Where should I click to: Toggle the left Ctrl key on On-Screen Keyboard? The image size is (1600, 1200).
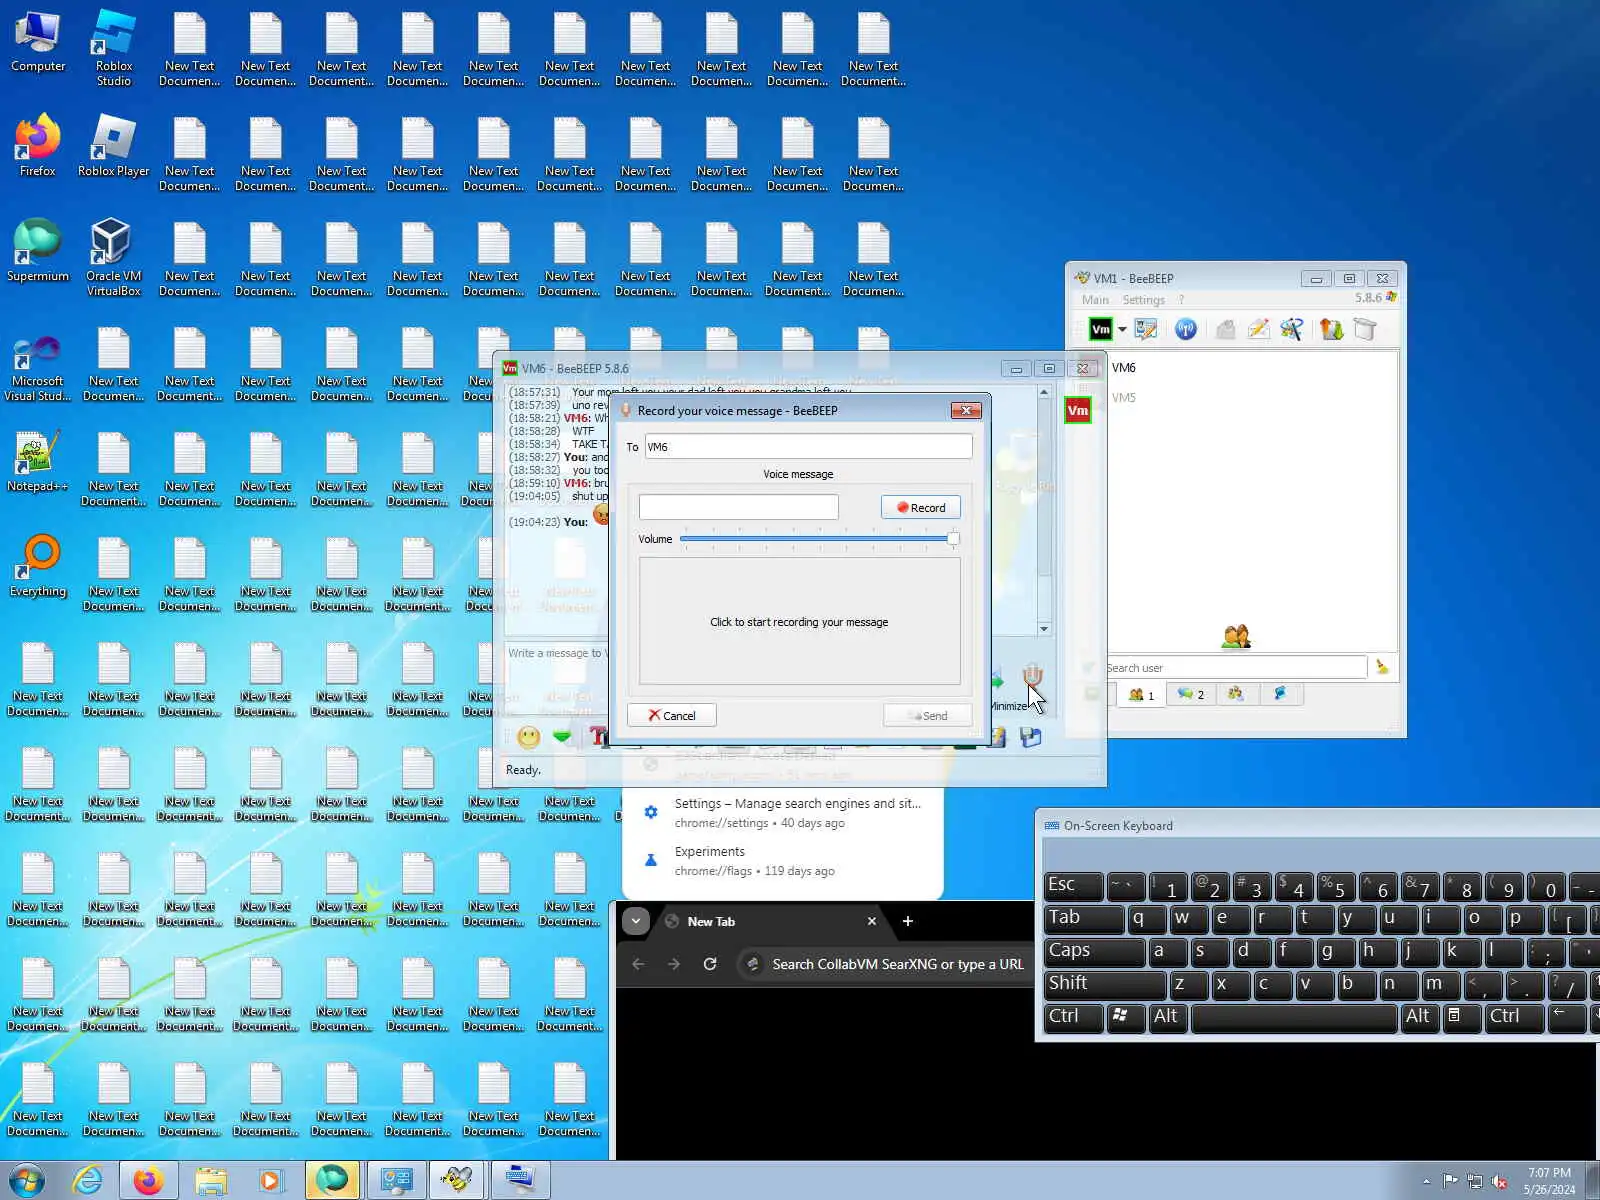tap(1073, 1017)
